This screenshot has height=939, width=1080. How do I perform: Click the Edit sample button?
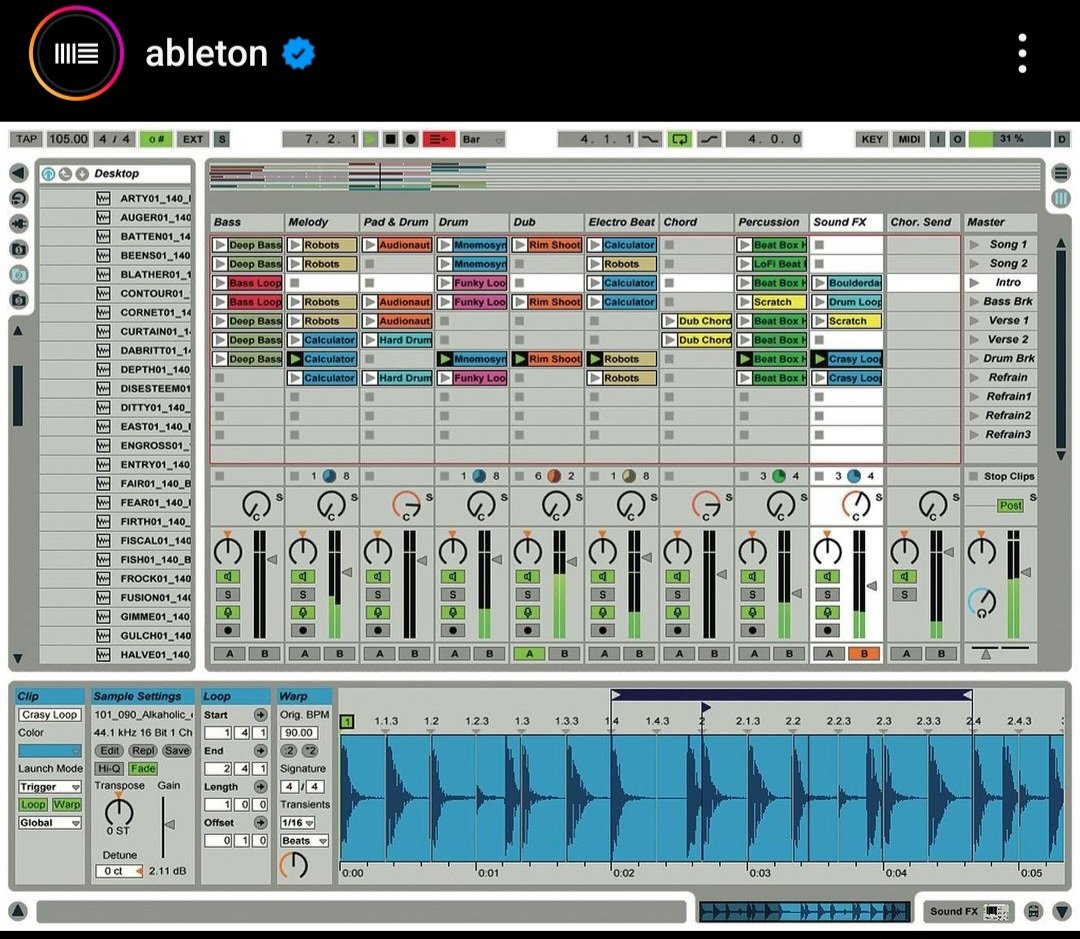coord(110,751)
